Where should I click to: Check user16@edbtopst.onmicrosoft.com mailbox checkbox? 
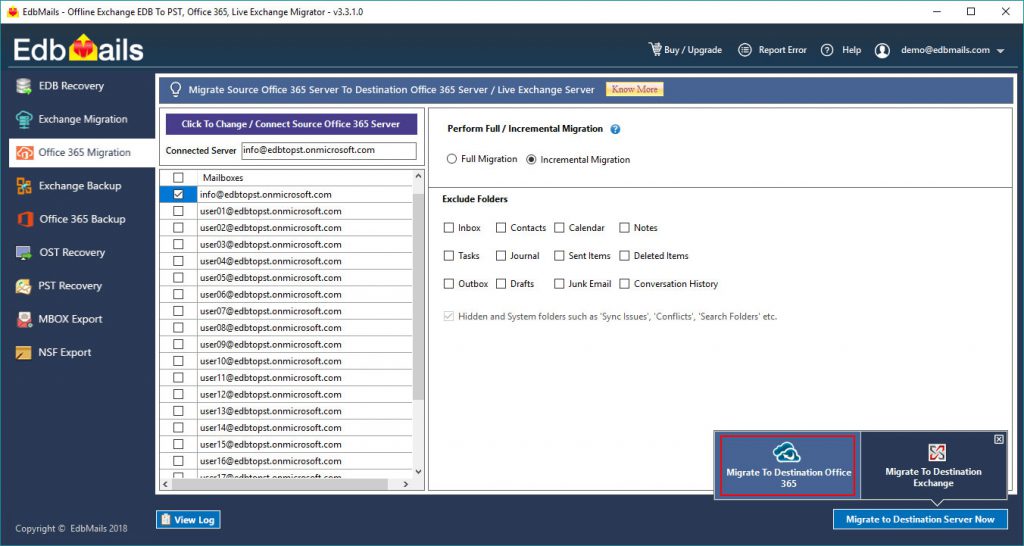click(178, 461)
